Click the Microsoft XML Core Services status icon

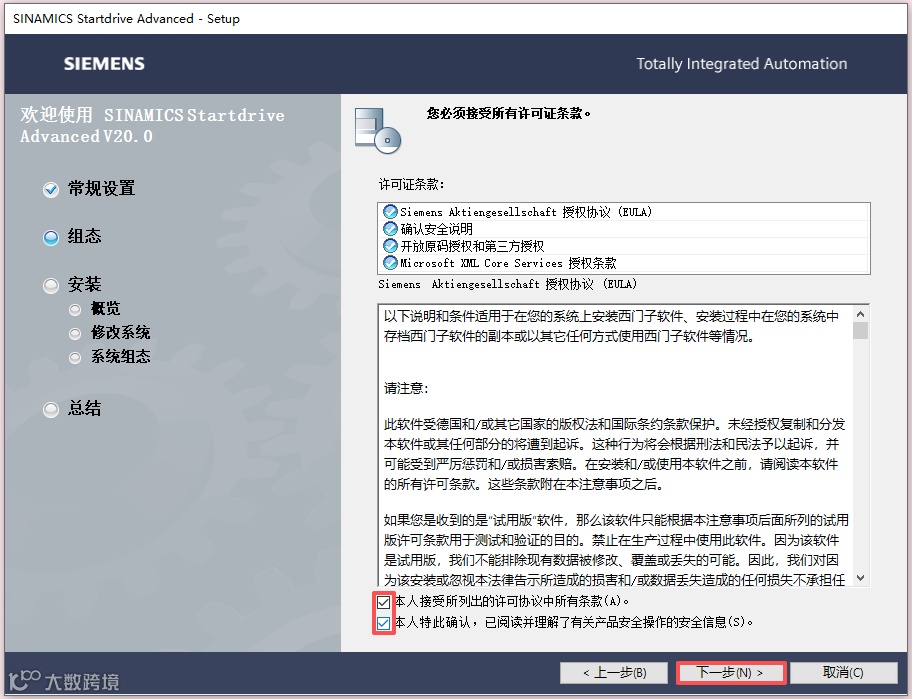[x=390, y=263]
